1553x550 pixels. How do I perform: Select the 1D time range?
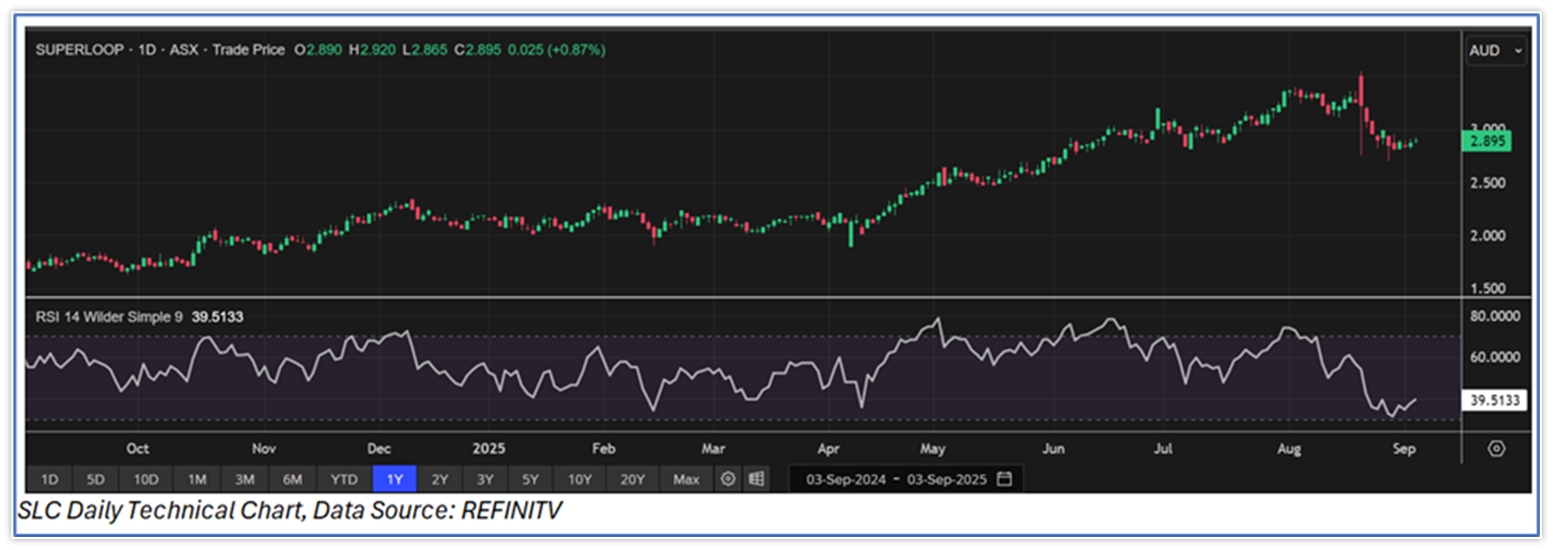point(48,479)
